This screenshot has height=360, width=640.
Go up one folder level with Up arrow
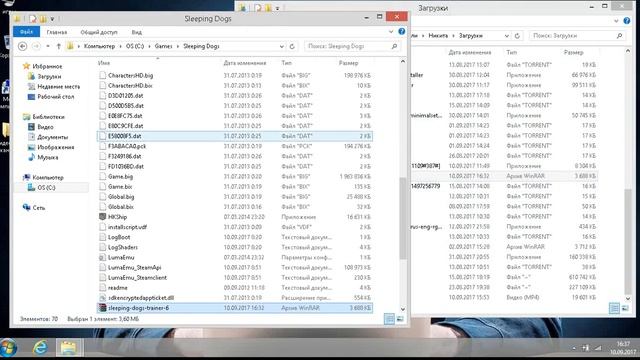pos(58,46)
